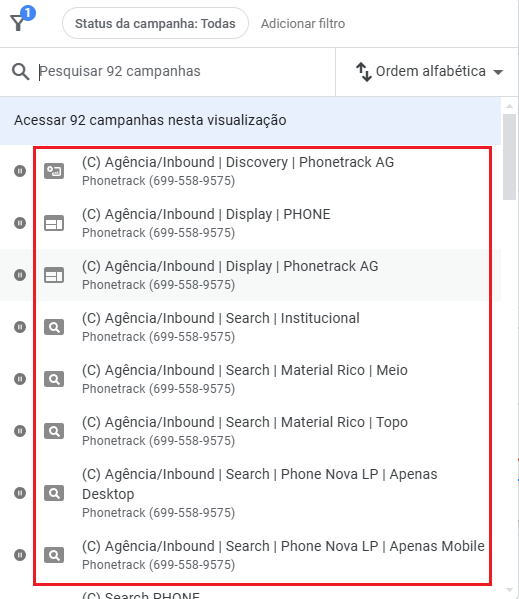Screen dimensions: 519x599
Task: Click paused status icon for Material Rico | Topo
Action: point(20,431)
